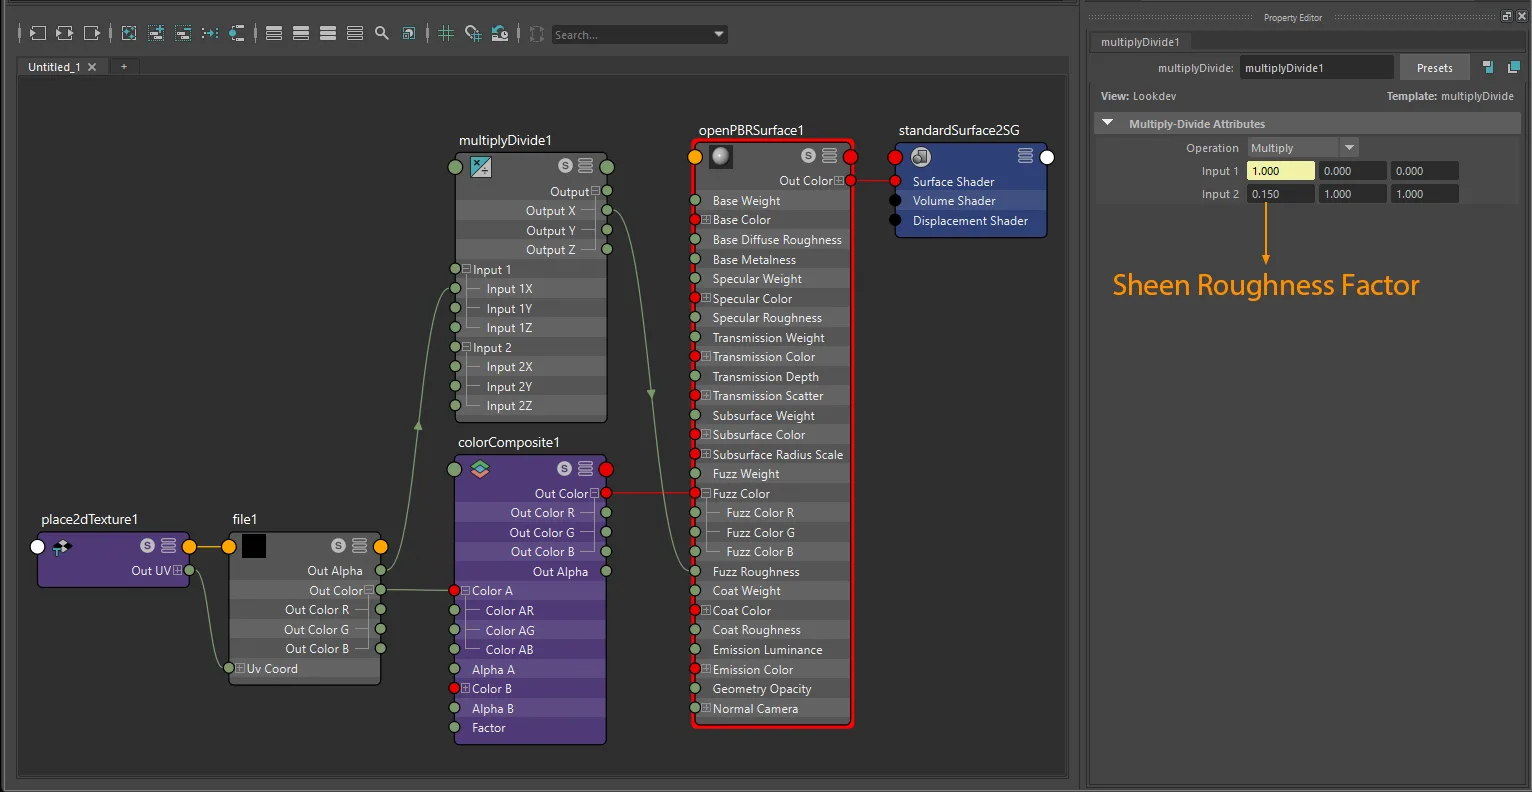Click view mode bars icon on openPBRSurface1 node
1532x792 pixels.
pyautogui.click(x=829, y=156)
